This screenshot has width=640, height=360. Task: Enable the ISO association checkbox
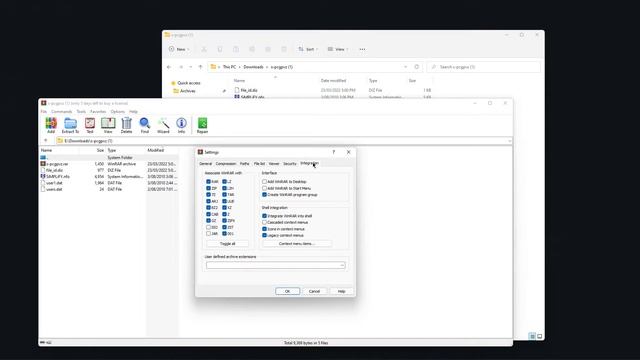209,227
